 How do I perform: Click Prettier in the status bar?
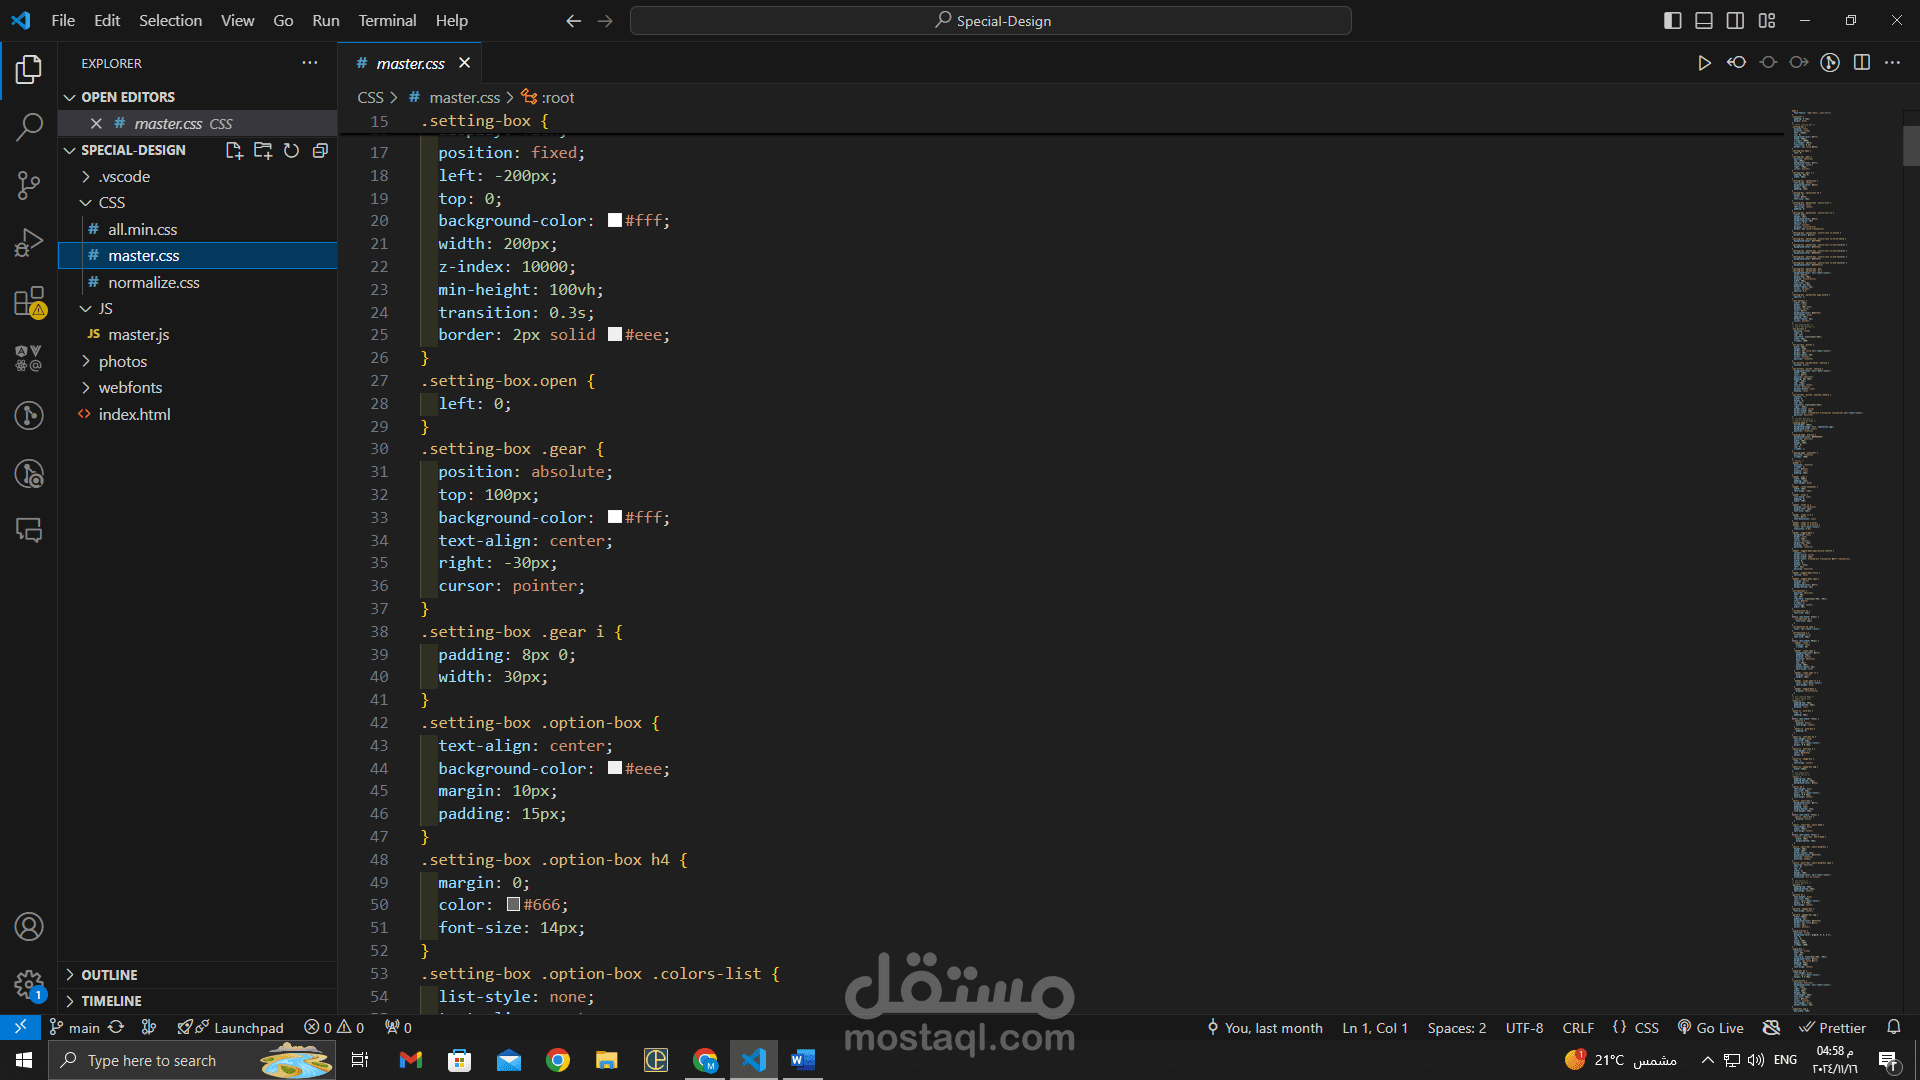pos(1833,1028)
